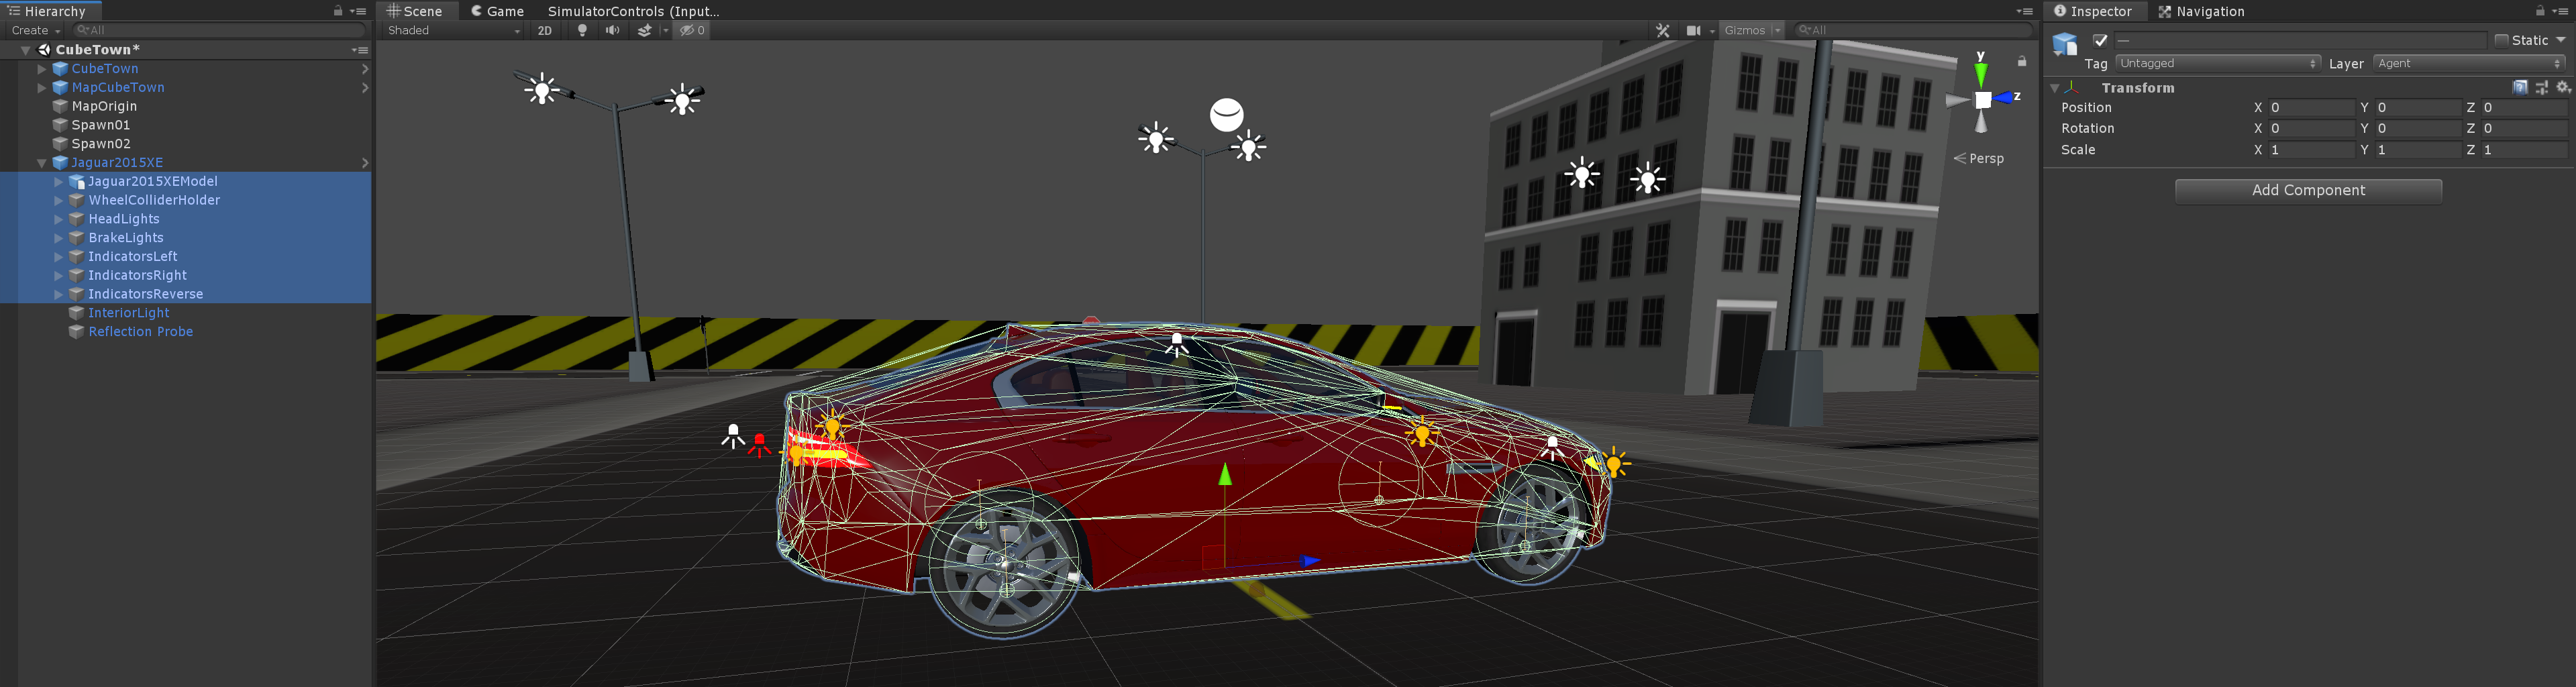Screen dimensions: 2576x687
Task: Switch to the Game tab
Action: pos(497,11)
